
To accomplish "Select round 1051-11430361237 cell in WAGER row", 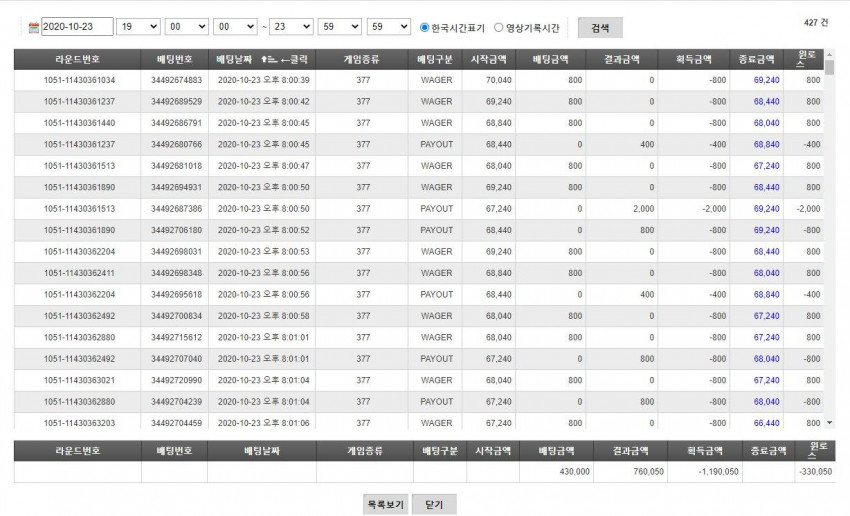I will [79, 101].
